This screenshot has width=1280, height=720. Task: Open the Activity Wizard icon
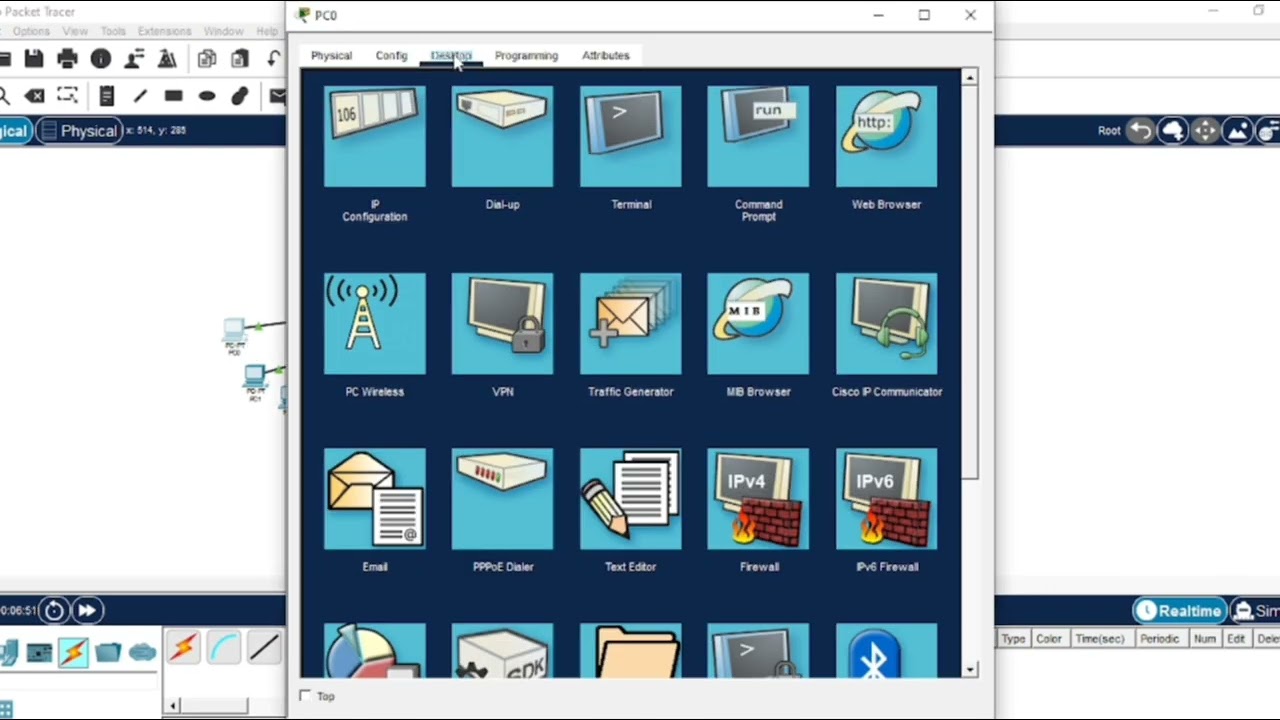coord(167,59)
